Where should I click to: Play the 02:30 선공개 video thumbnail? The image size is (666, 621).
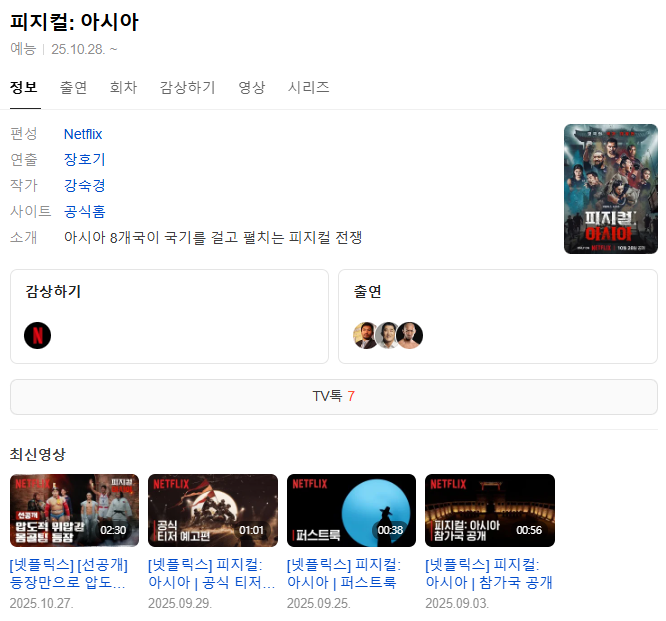click(x=74, y=510)
